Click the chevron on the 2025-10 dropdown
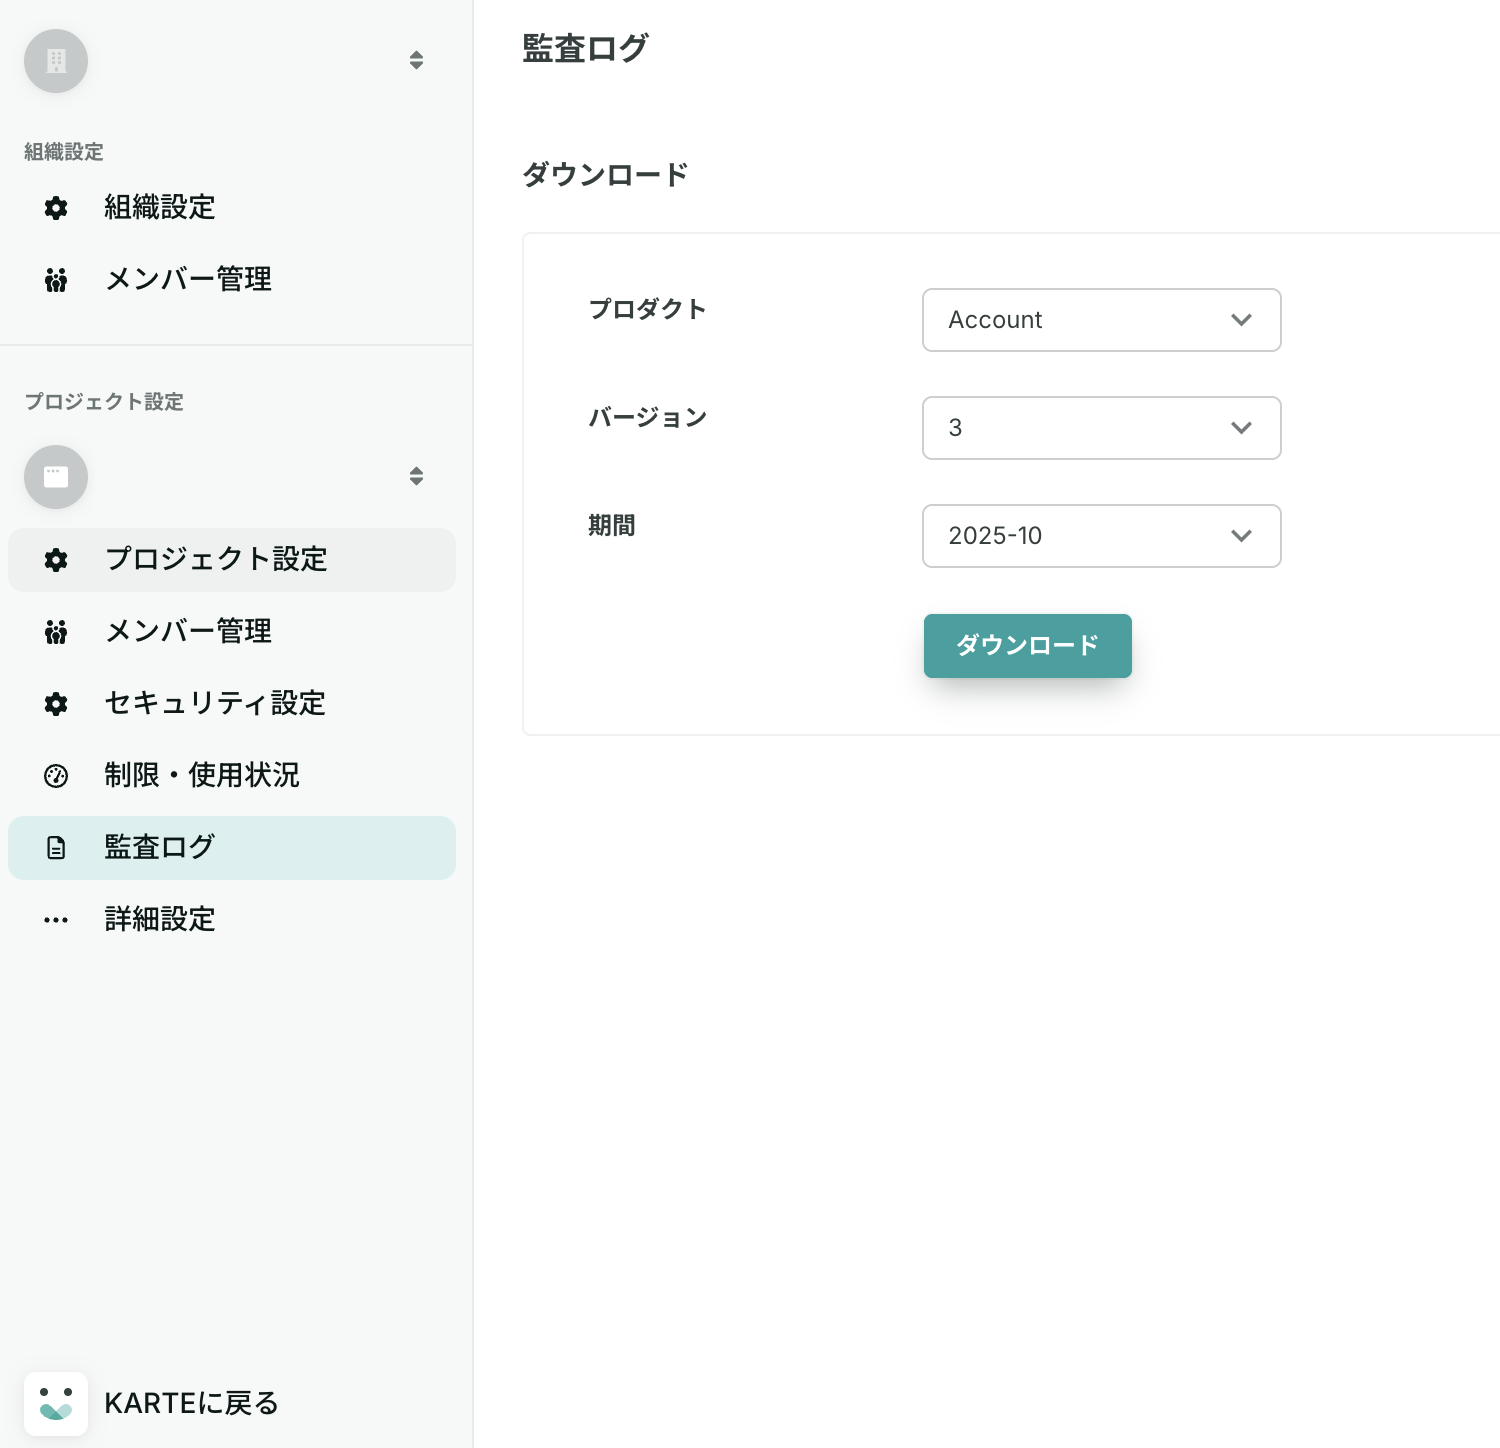The width and height of the screenshot is (1500, 1448). click(1241, 536)
